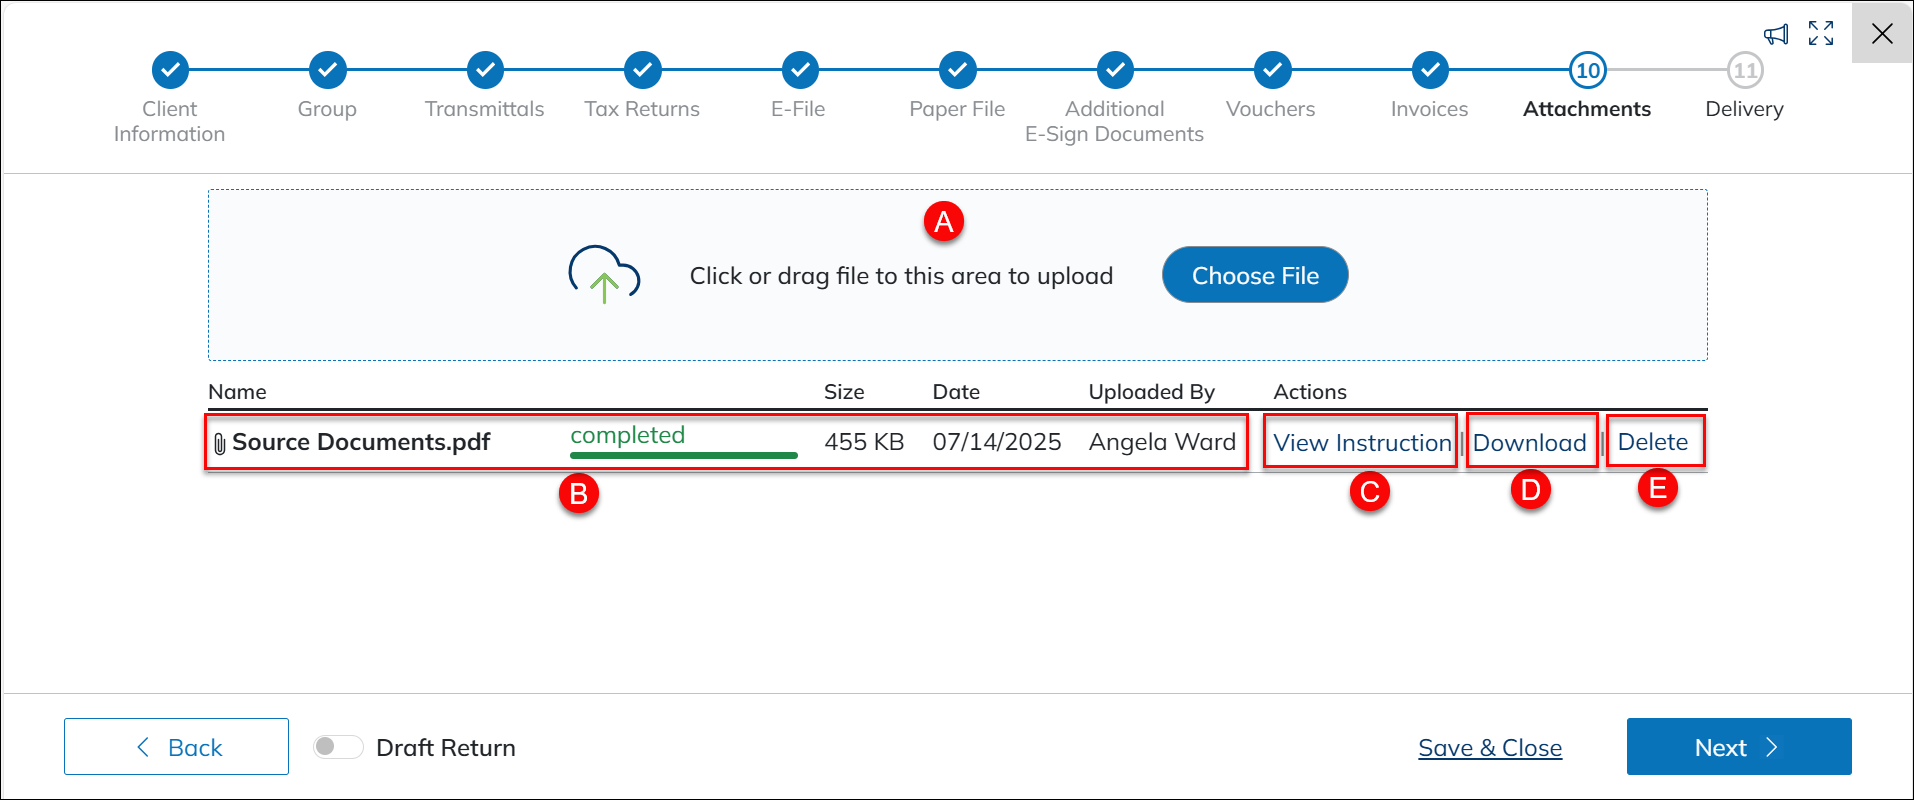Screen dimensions: 1914x800
Task: Click the paperclip icon beside Source Documents.pdf
Action: point(220,443)
